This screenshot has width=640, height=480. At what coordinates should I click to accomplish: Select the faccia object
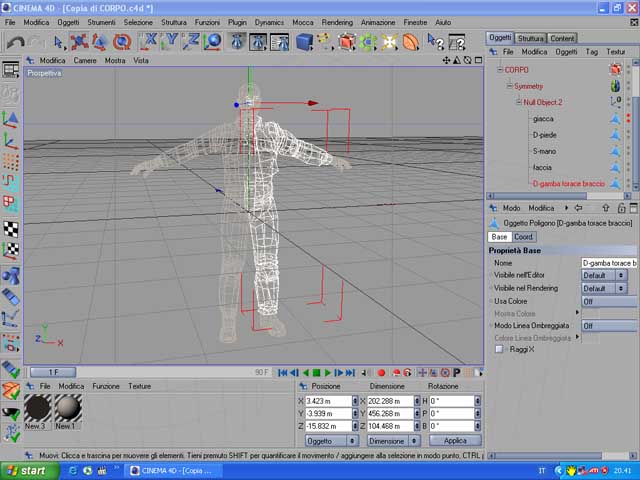[x=542, y=167]
